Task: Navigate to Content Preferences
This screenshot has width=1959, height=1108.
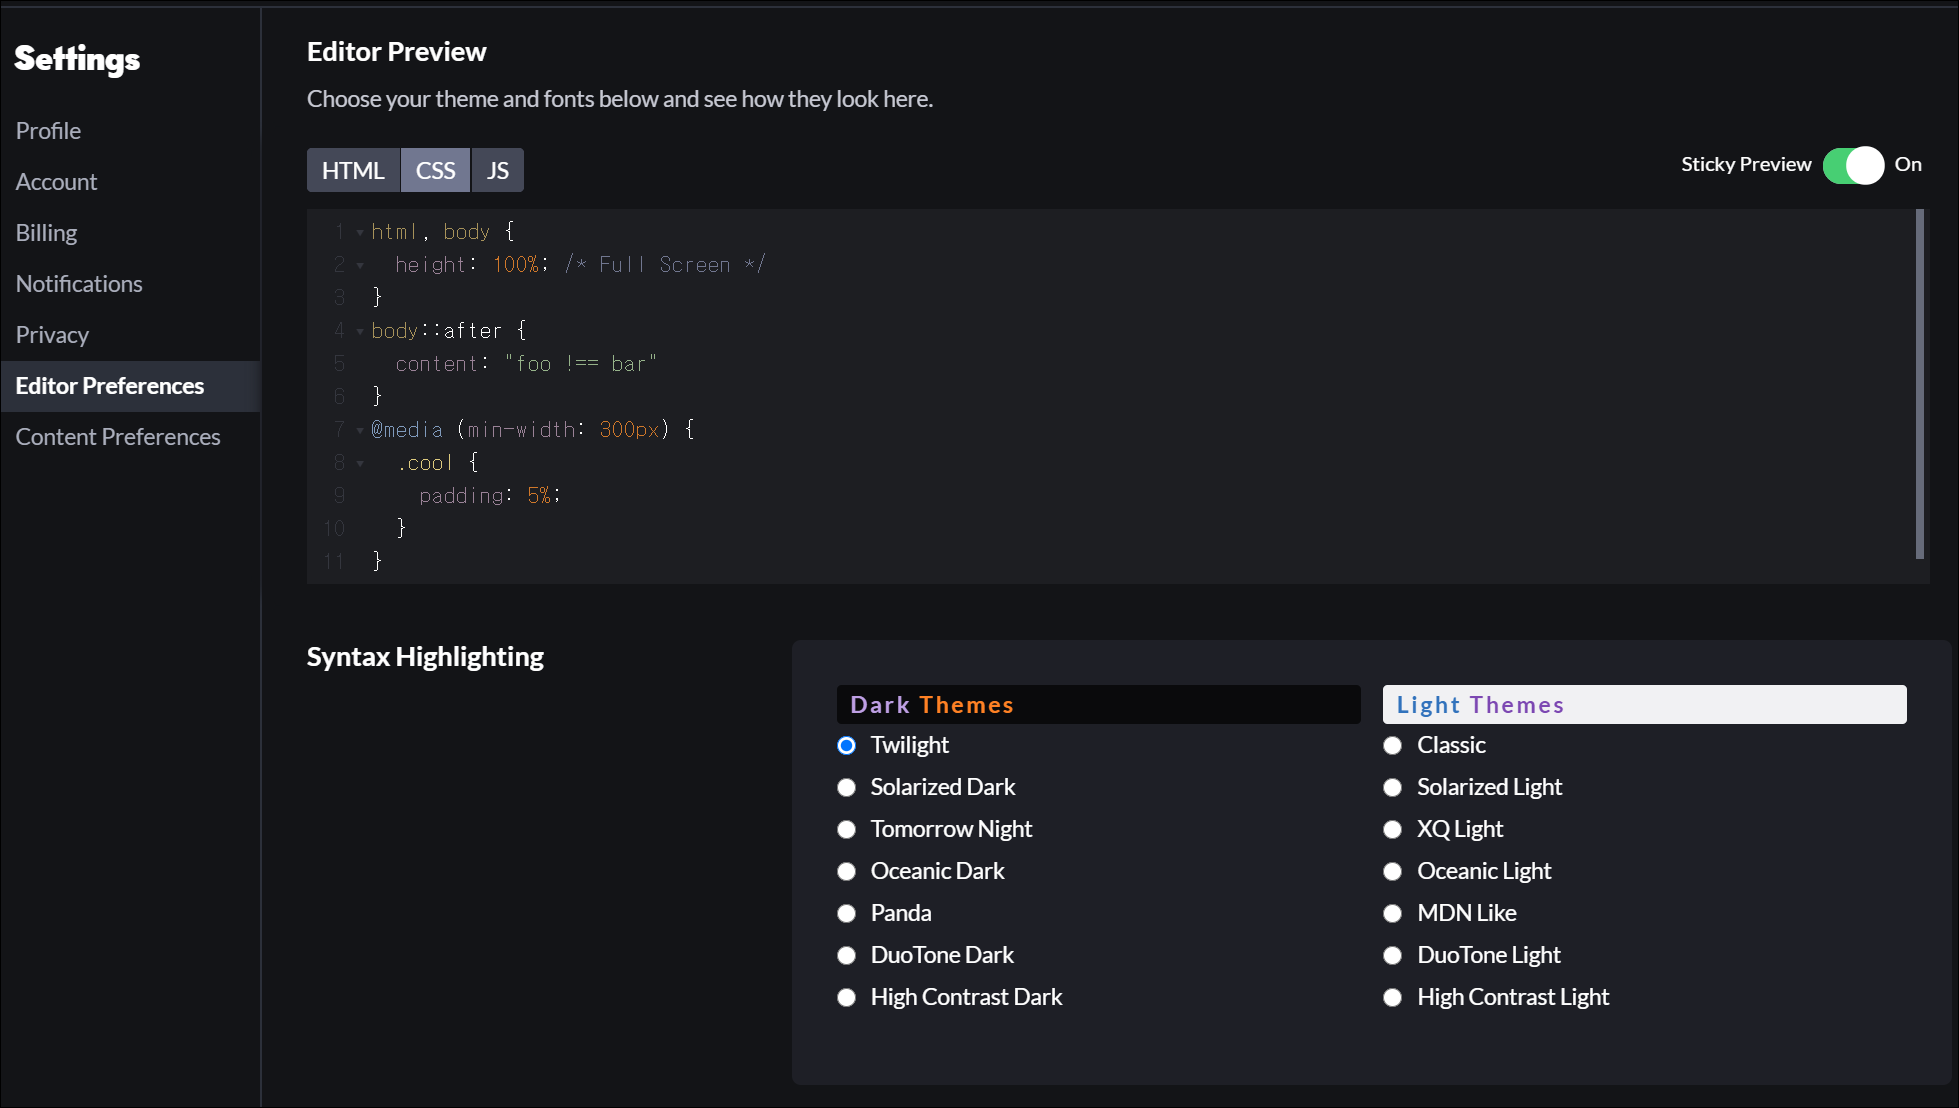Action: pos(118,437)
